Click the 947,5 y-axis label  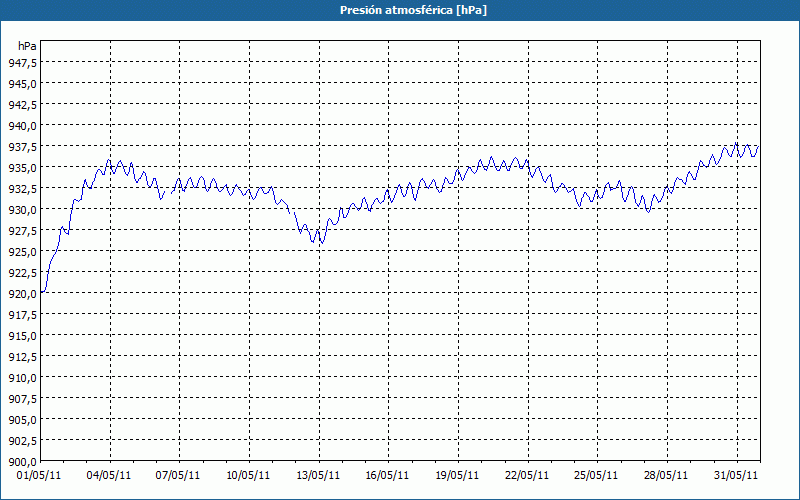(22, 62)
